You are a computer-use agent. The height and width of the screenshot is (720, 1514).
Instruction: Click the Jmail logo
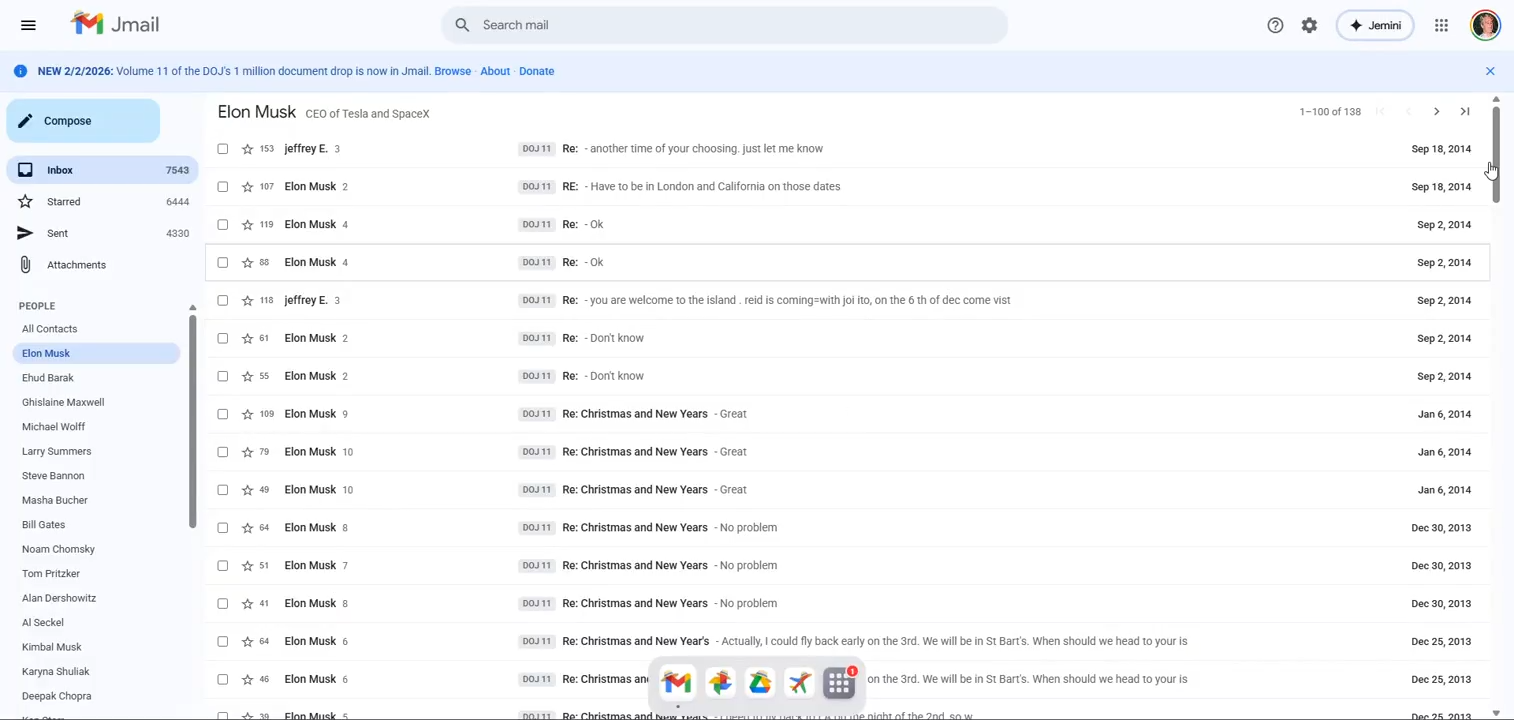click(x=115, y=25)
